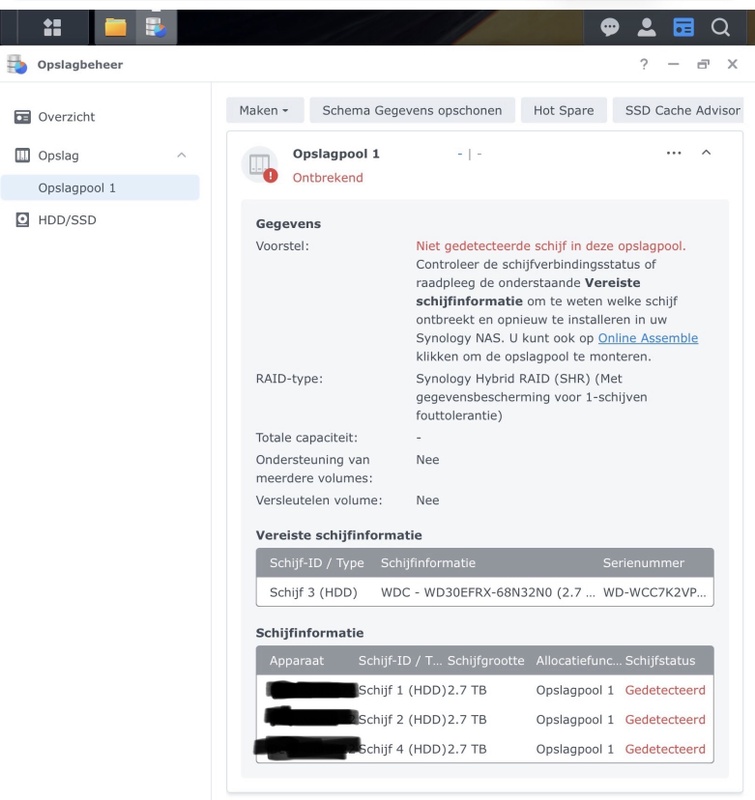The height and width of the screenshot is (800, 755).
Task: Click the WD-WCC7K2VP... serial number cell
Action: click(x=655, y=592)
